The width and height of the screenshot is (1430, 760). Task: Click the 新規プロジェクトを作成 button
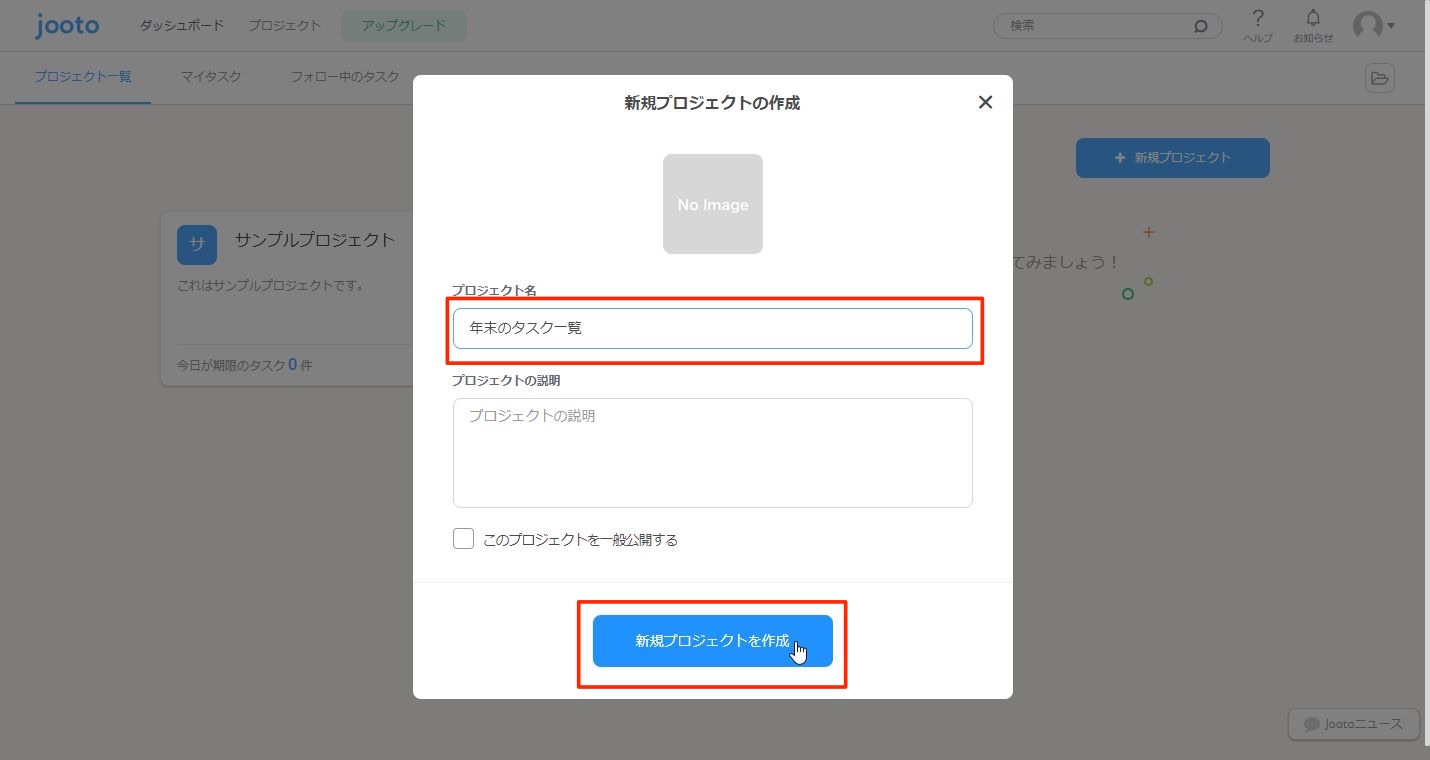(x=713, y=641)
